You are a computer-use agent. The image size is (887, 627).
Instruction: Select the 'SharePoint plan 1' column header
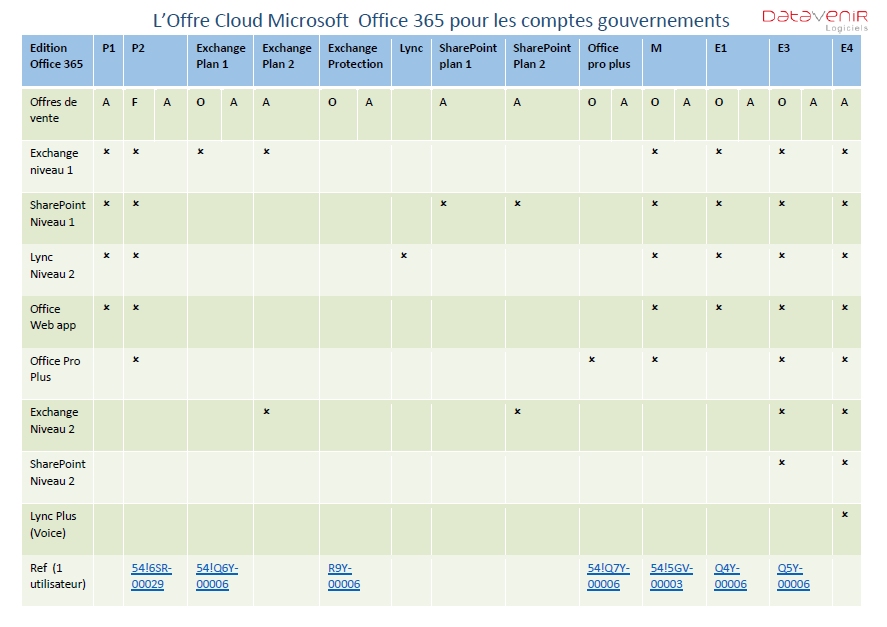click(x=468, y=61)
